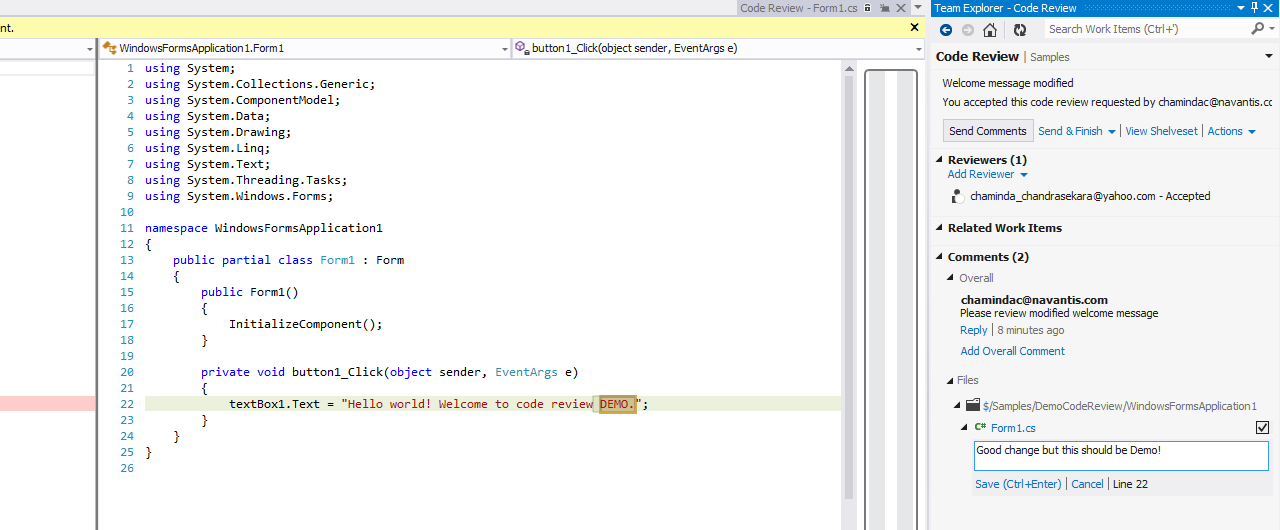This screenshot has width=1280, height=530.
Task: Click Save (Ctrl+Enter) link
Action: [x=1018, y=484]
